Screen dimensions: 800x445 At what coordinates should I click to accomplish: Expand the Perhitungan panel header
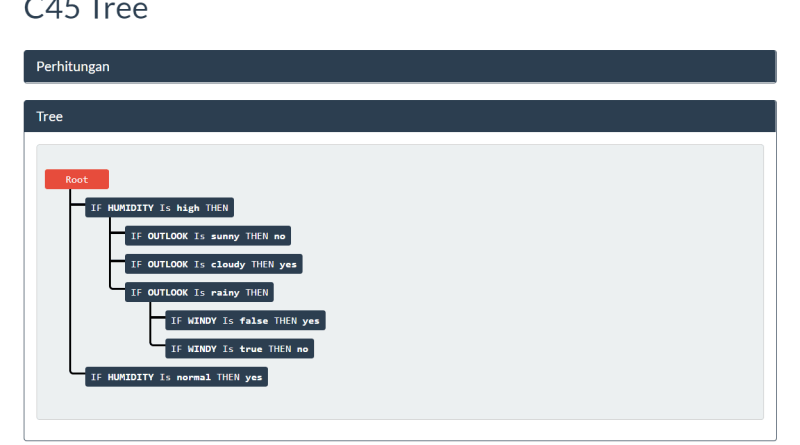[x=400, y=66]
